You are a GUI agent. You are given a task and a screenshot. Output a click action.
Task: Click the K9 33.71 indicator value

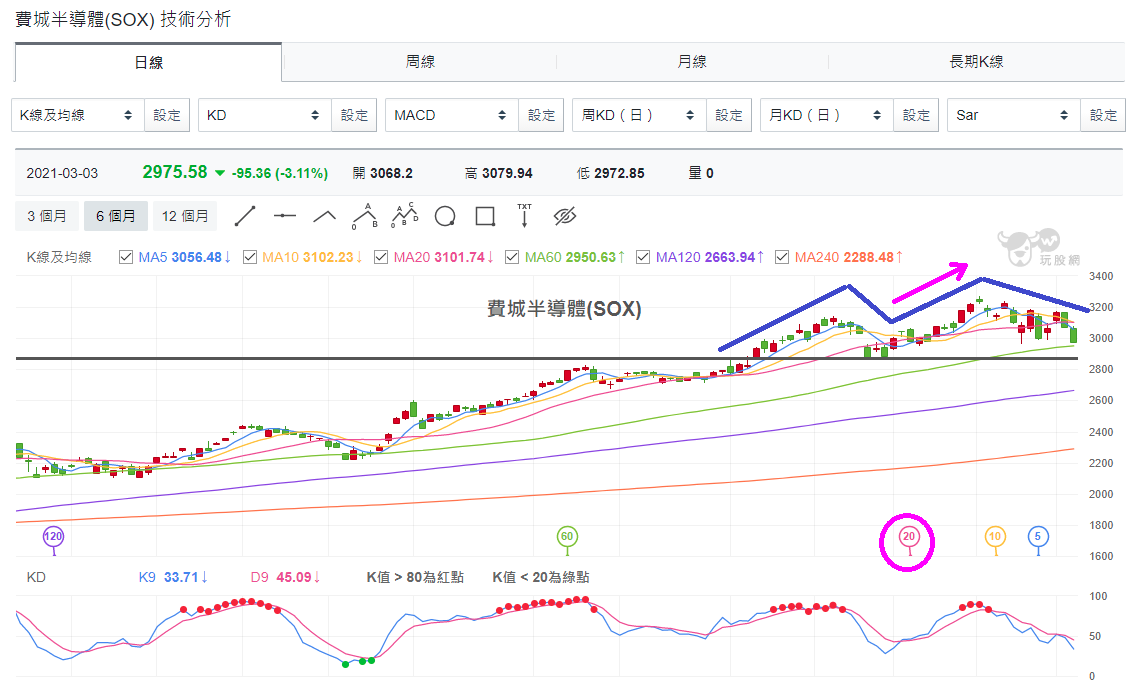(x=173, y=577)
